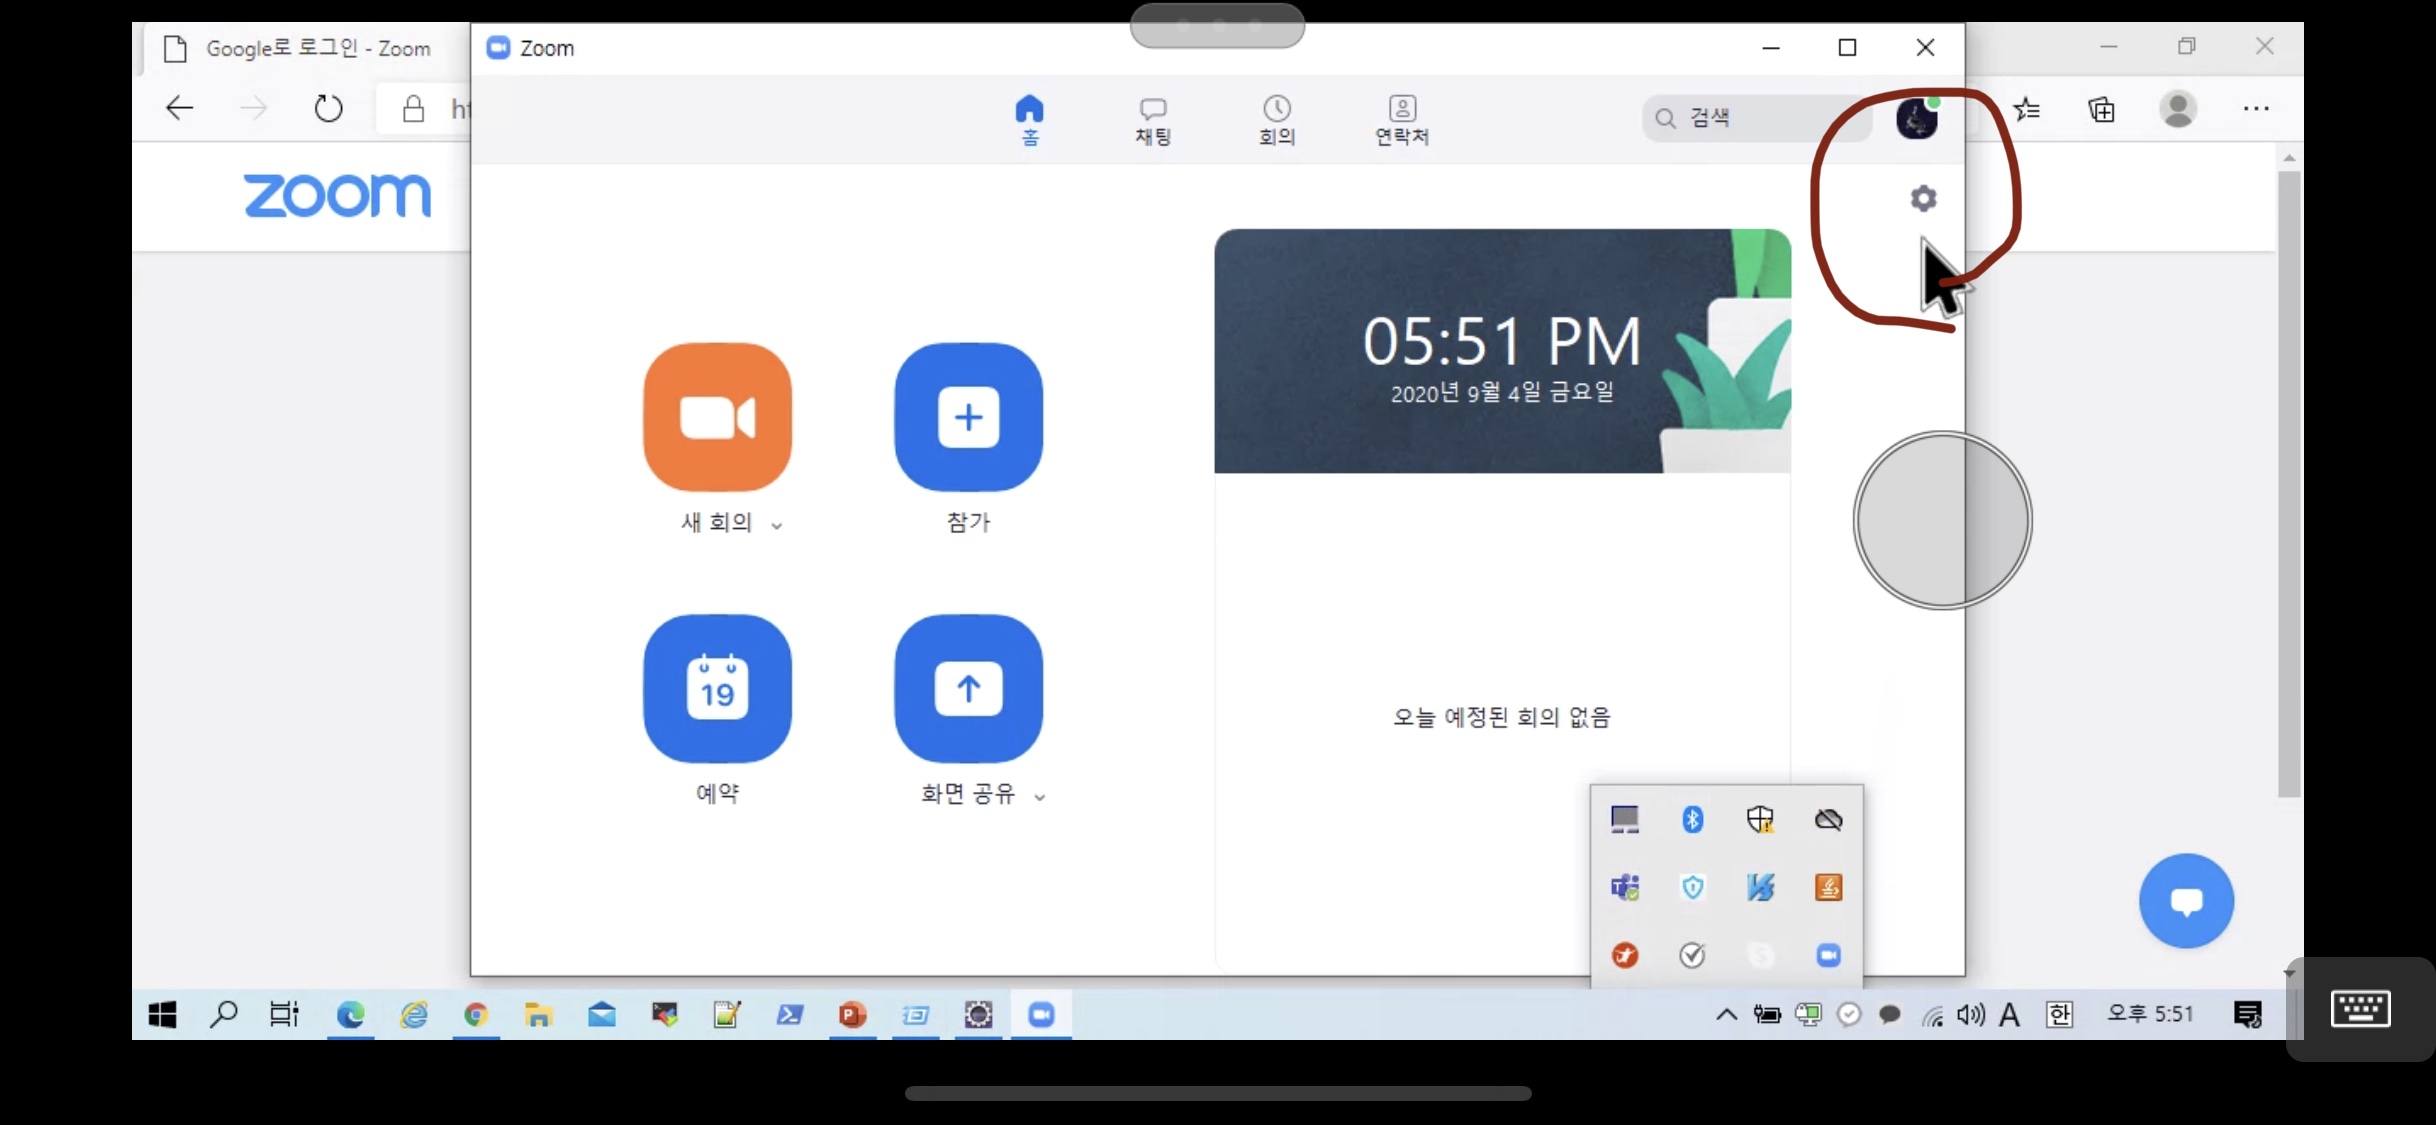2436x1125 pixels.
Task: Click the volume speaker tray icon
Action: pyautogui.click(x=1970, y=1015)
